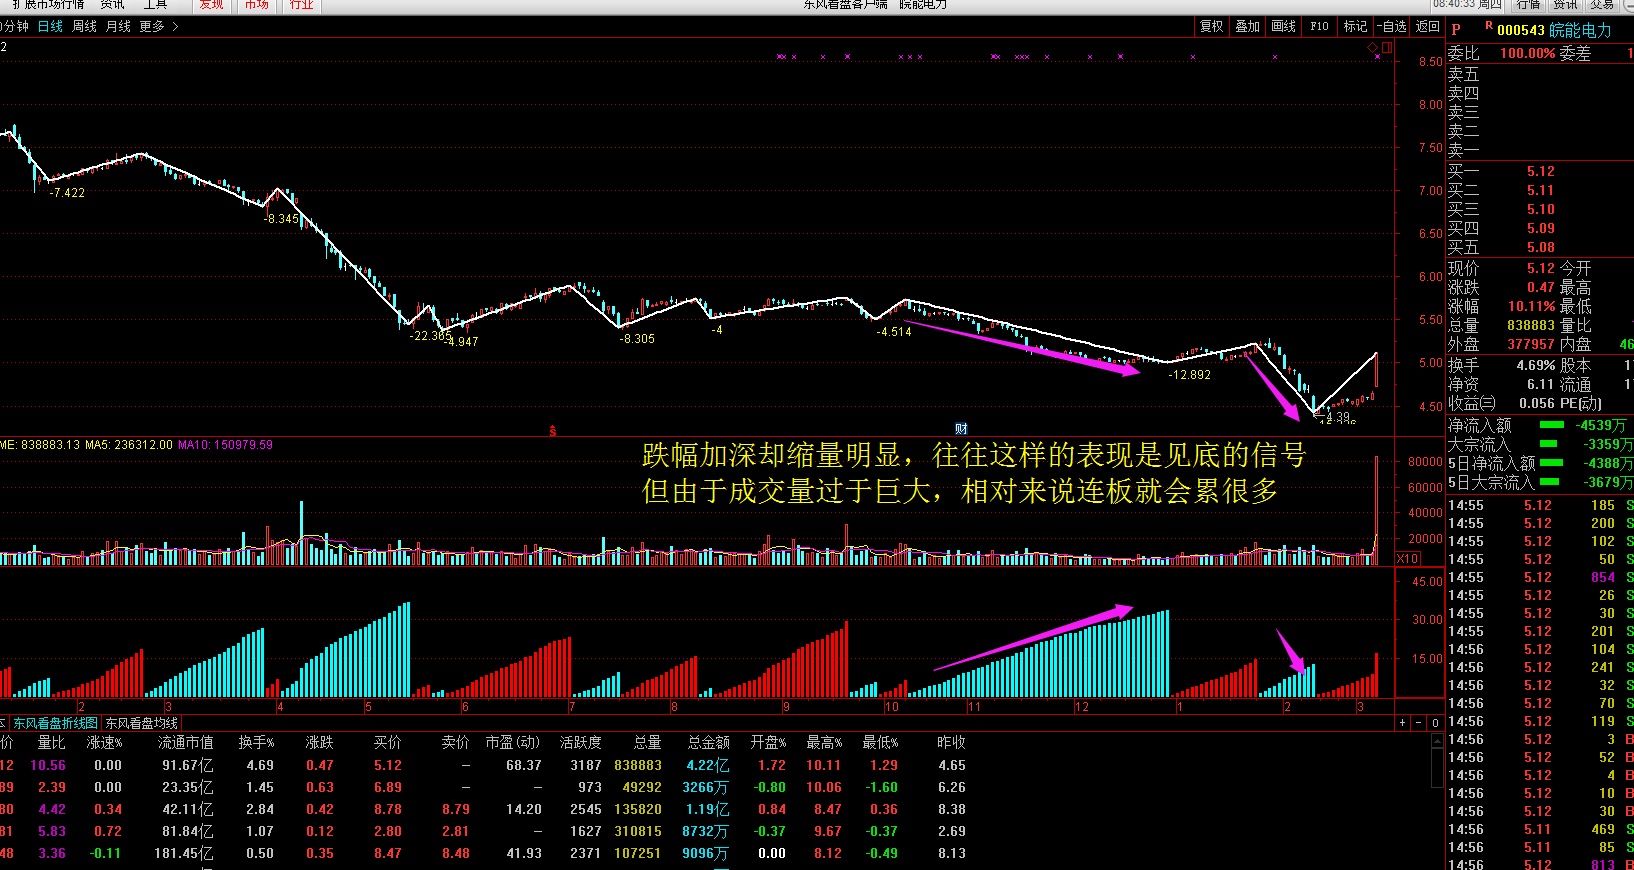The width and height of the screenshot is (1634, 870).
Task: Click total volume cell 838883
Action: coord(638,765)
